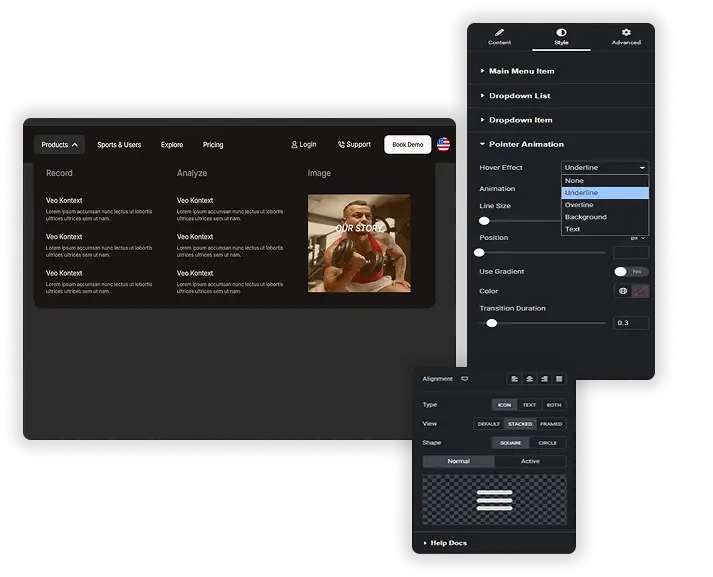
Task: Switch to the Normal state tab
Action: pos(458,461)
